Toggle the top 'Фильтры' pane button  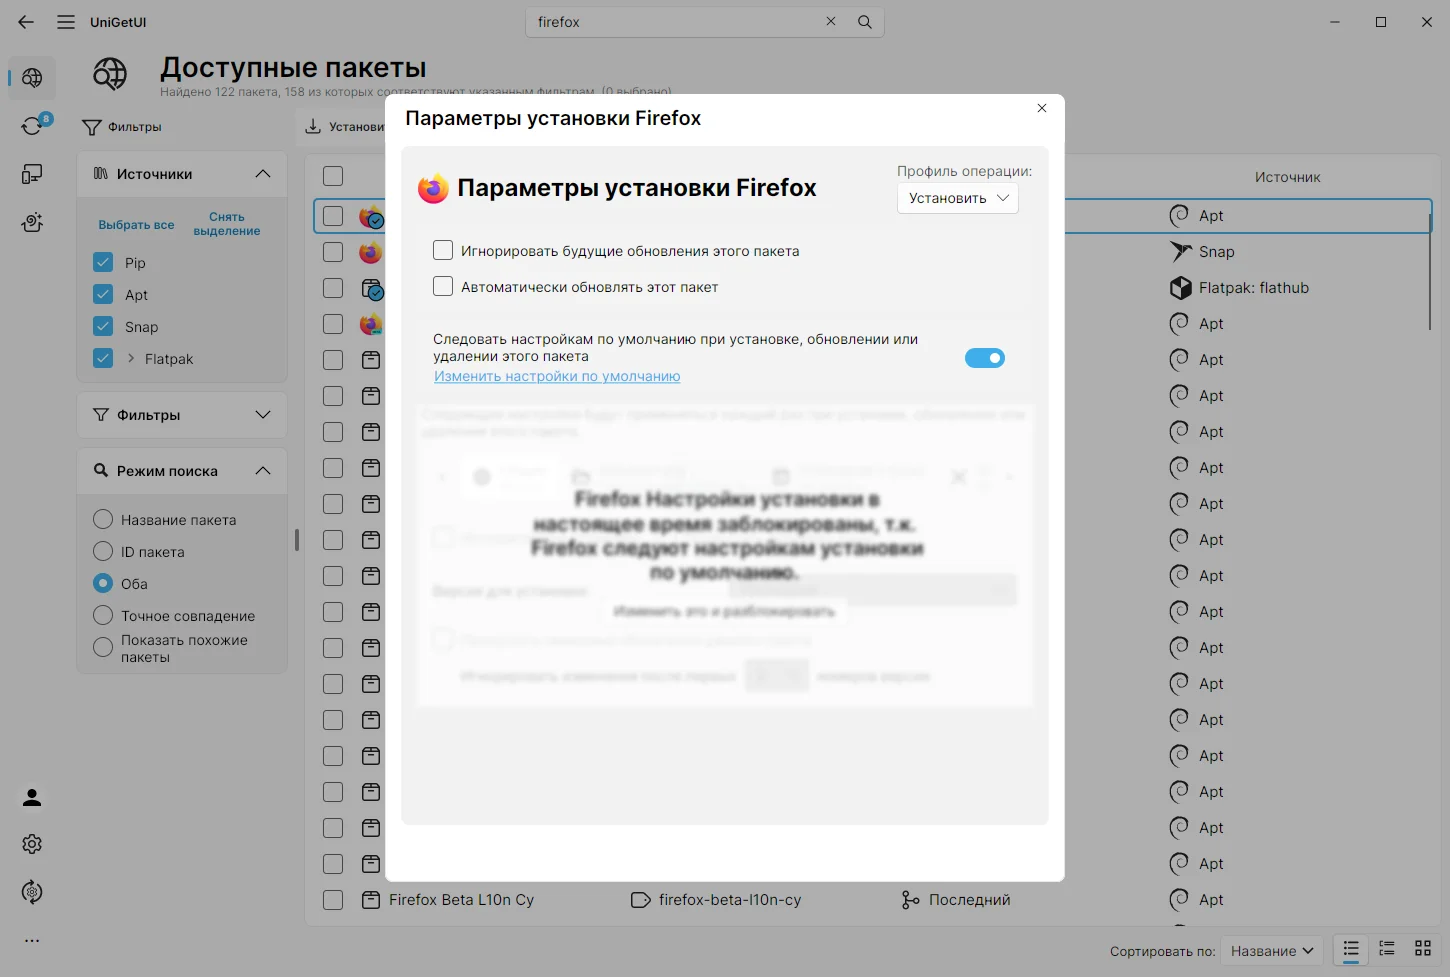[x=122, y=127]
